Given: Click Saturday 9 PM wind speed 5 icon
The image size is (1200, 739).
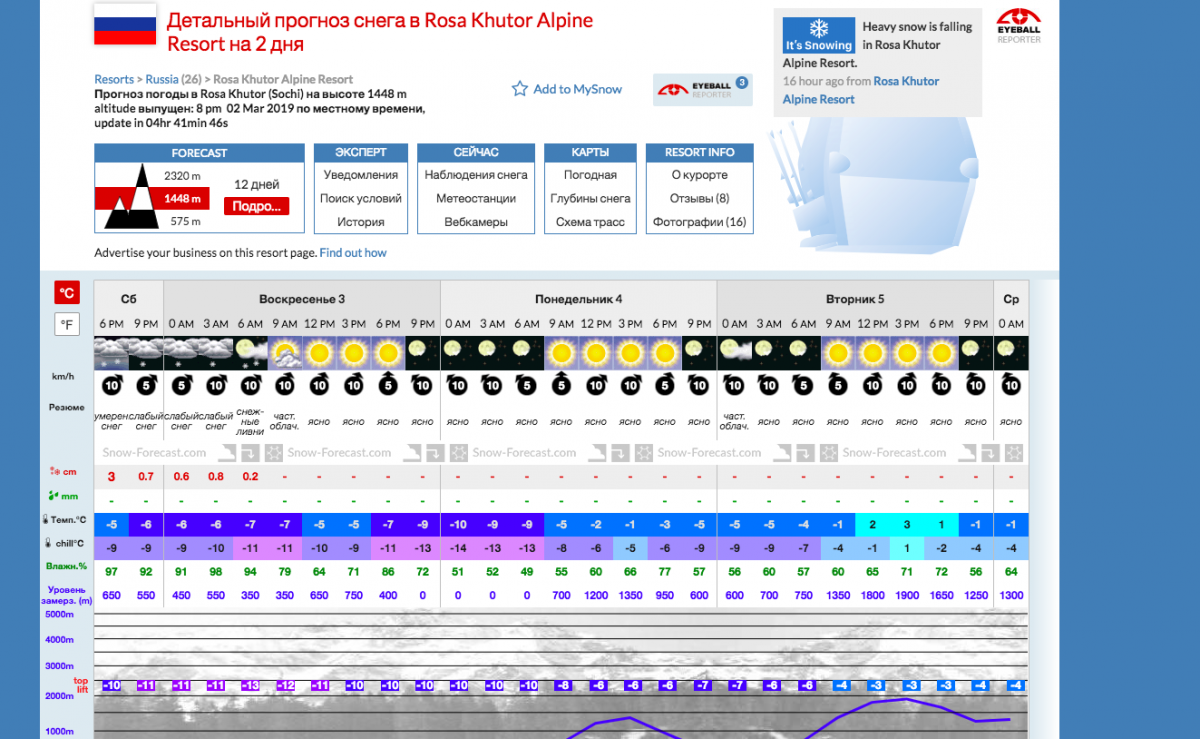Looking at the screenshot, I should 146,385.
